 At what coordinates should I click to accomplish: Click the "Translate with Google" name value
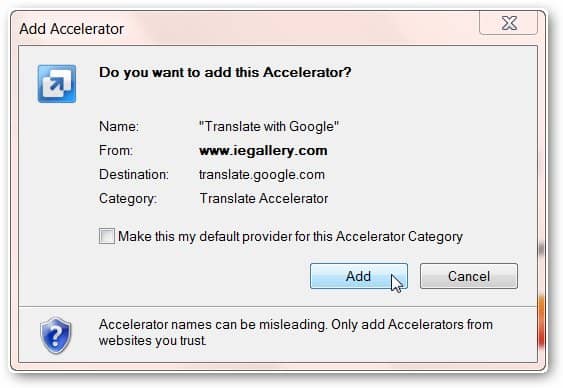tap(269, 126)
